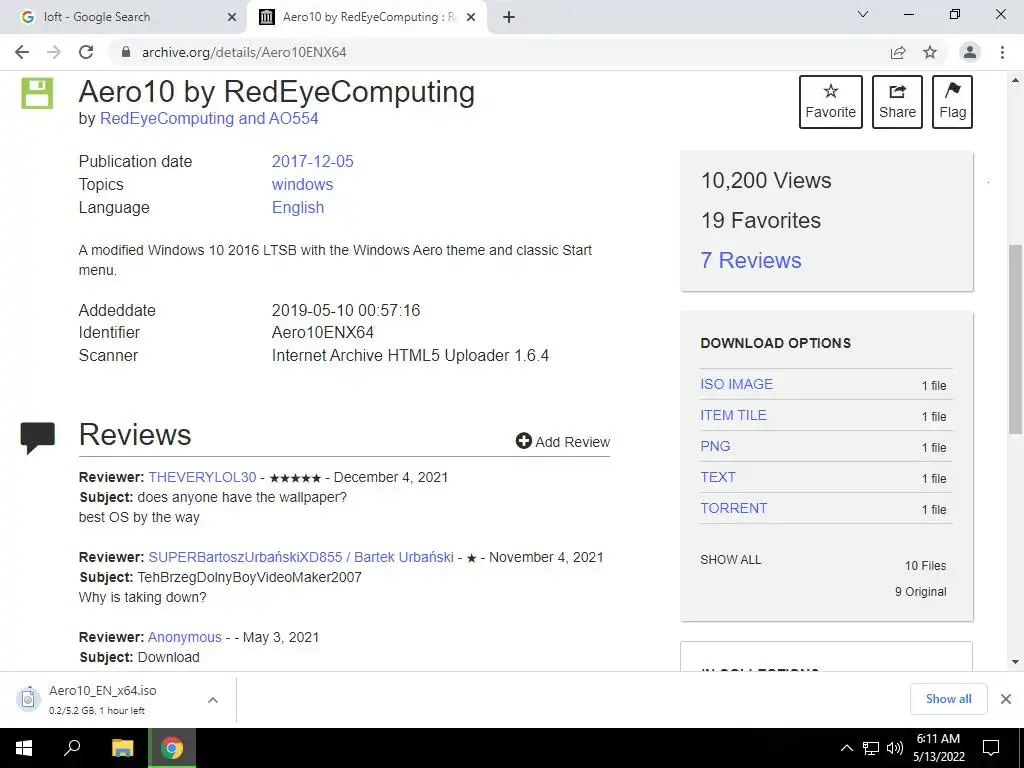Click the English language link
1024x768 pixels.
click(x=298, y=207)
